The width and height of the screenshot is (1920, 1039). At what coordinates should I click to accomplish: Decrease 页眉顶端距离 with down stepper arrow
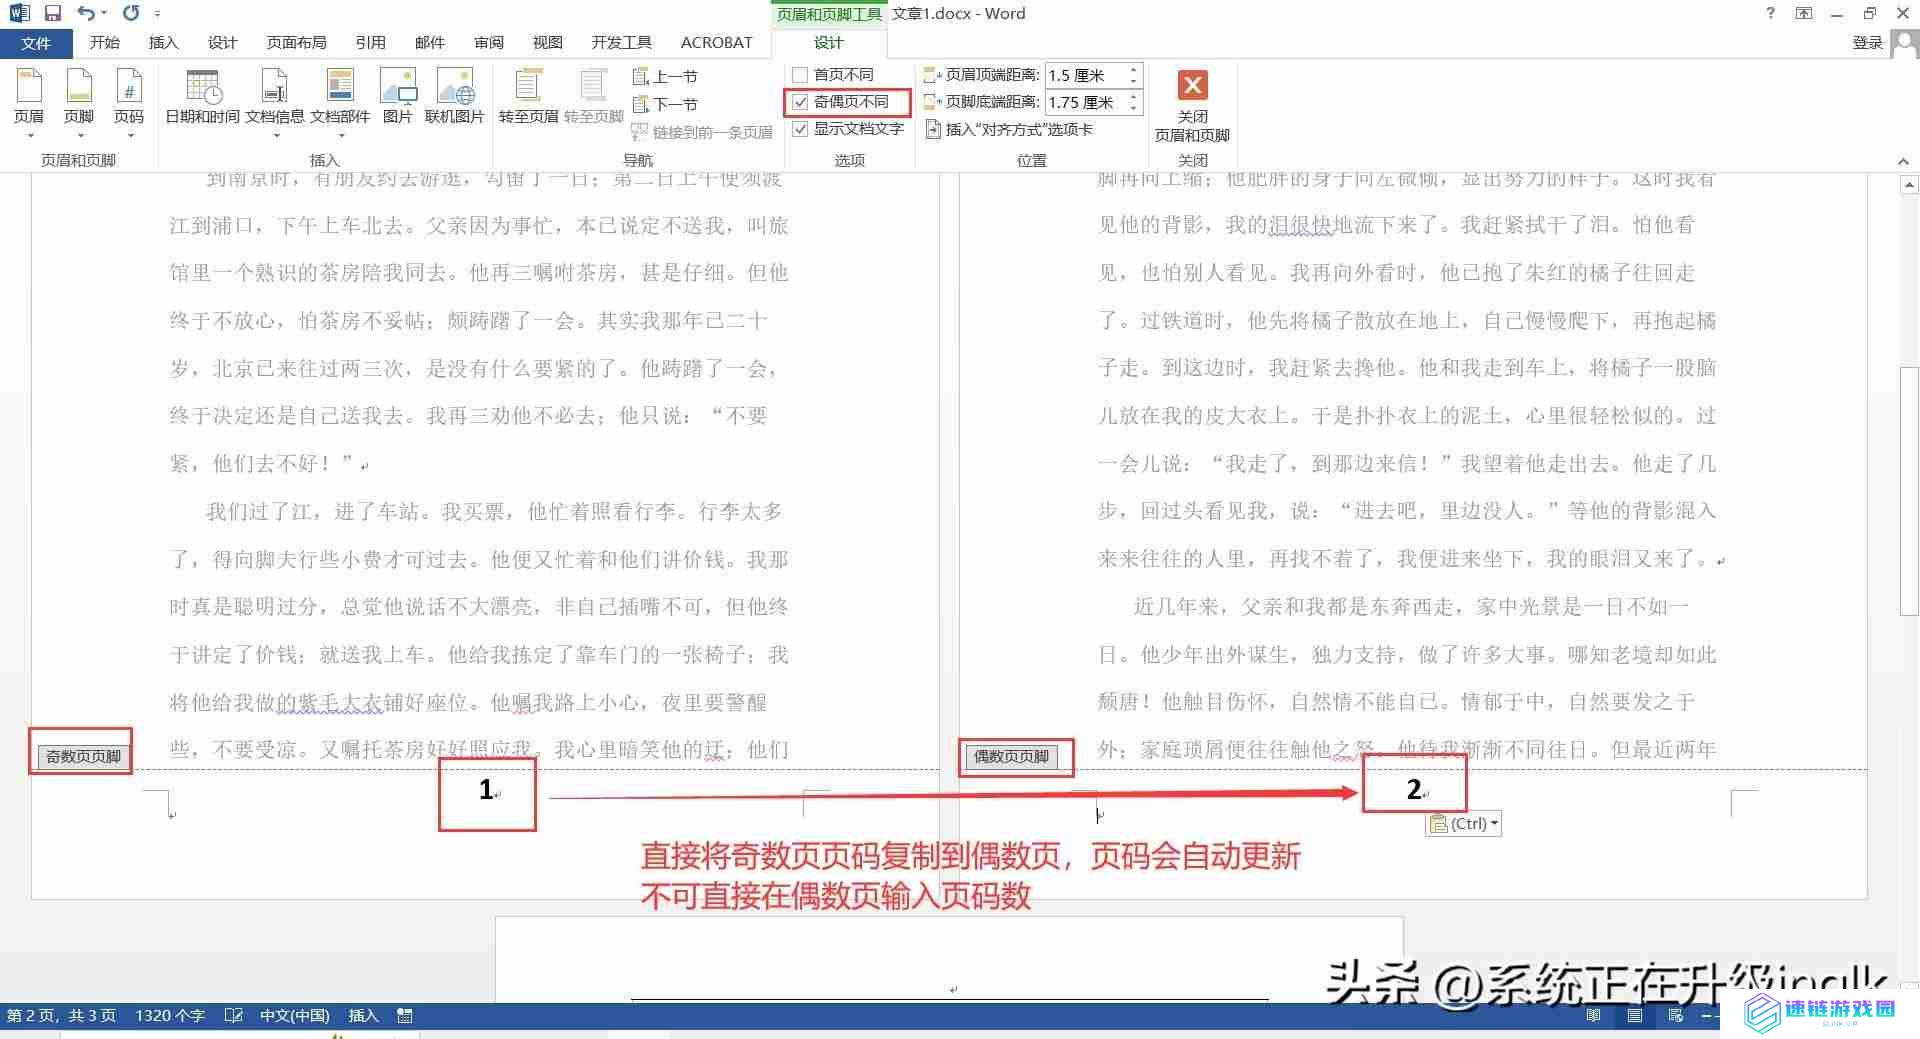[x=1133, y=81]
